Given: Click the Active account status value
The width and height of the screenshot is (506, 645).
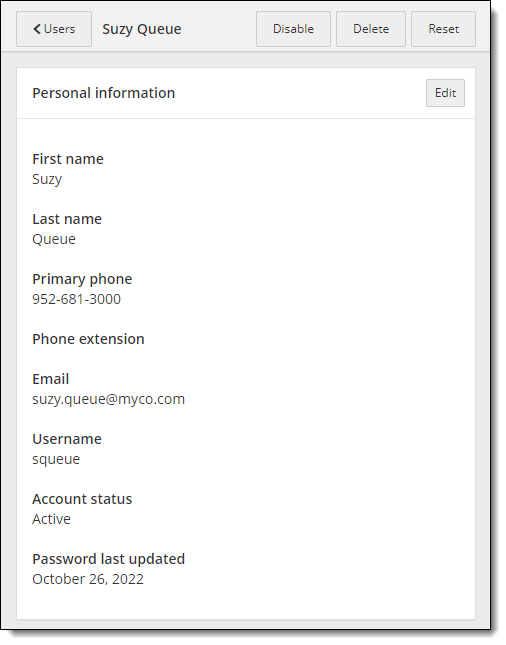Looking at the screenshot, I should pos(51,519).
